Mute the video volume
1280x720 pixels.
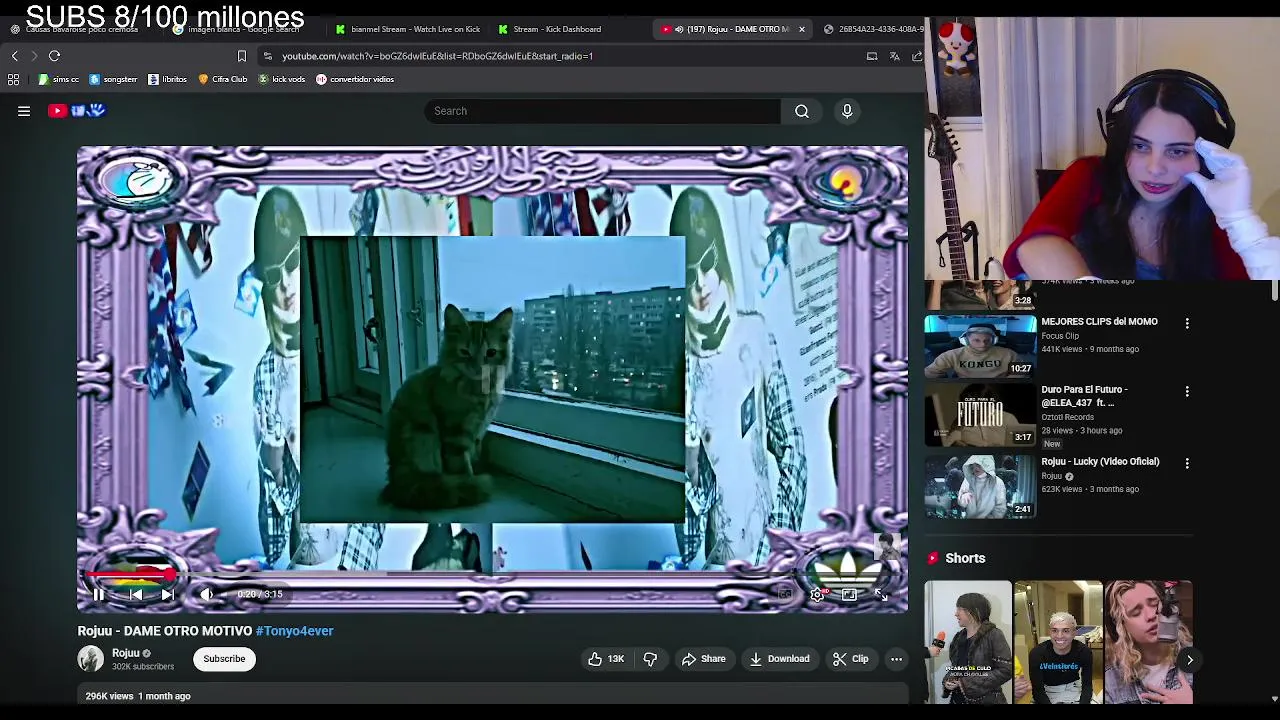click(206, 594)
